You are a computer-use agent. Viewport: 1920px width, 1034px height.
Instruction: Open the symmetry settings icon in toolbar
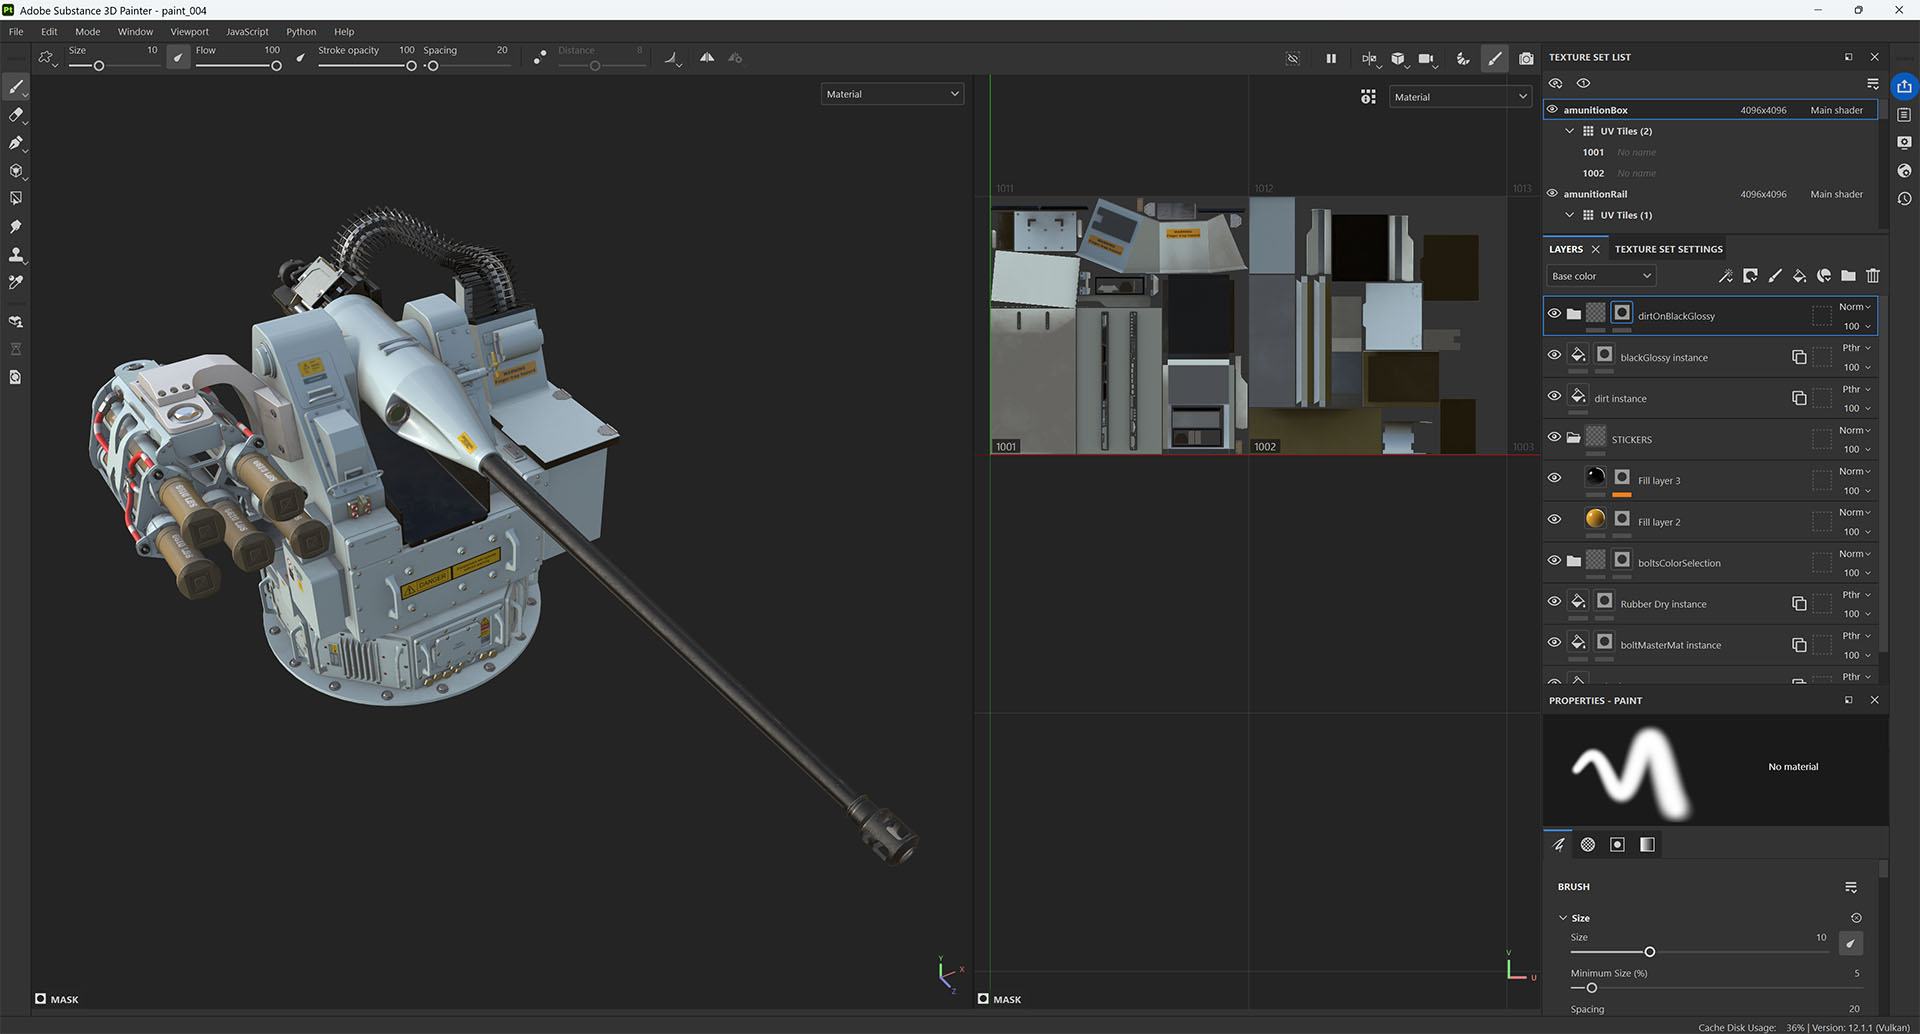pyautogui.click(x=735, y=58)
